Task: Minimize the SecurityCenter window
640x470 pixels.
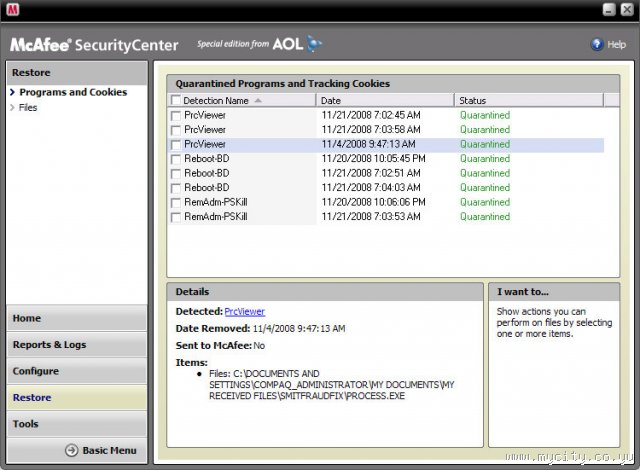Action: [609, 9]
